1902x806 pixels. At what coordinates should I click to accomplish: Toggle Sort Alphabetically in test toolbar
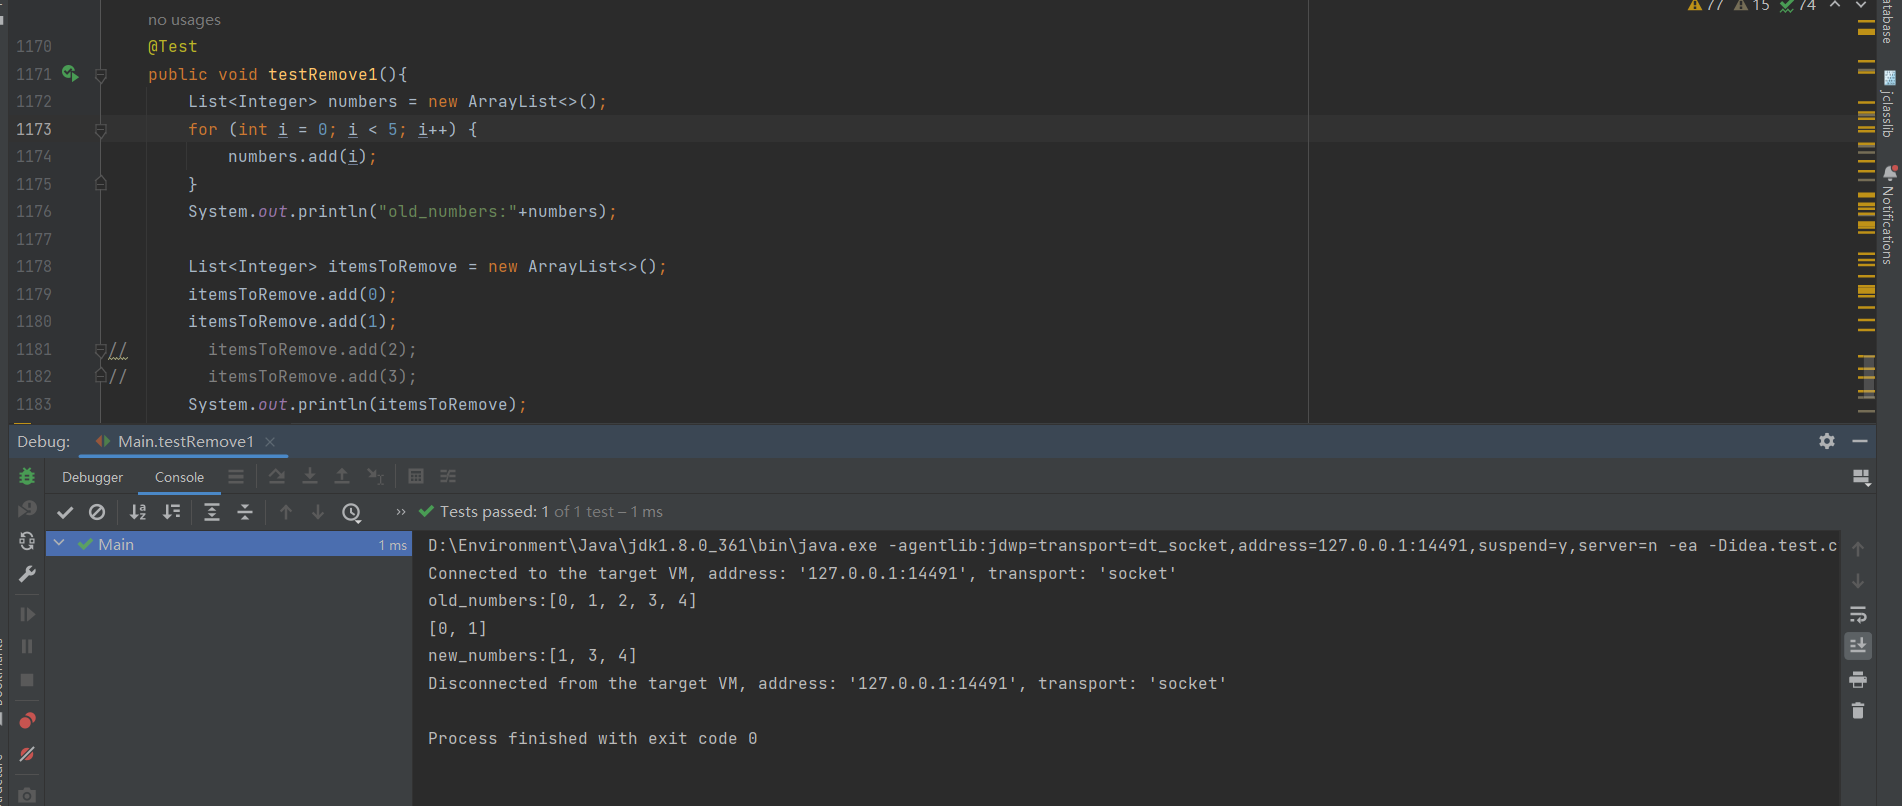point(138,512)
